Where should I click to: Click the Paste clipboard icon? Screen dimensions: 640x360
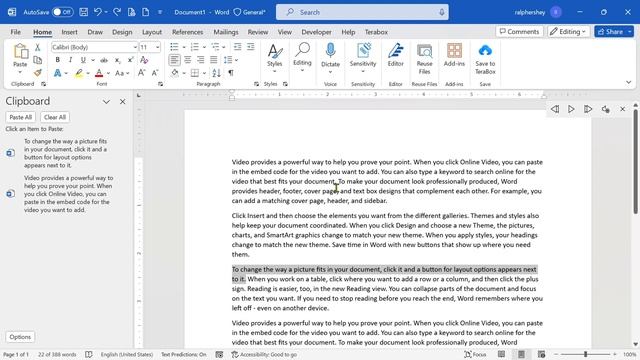coord(20,51)
